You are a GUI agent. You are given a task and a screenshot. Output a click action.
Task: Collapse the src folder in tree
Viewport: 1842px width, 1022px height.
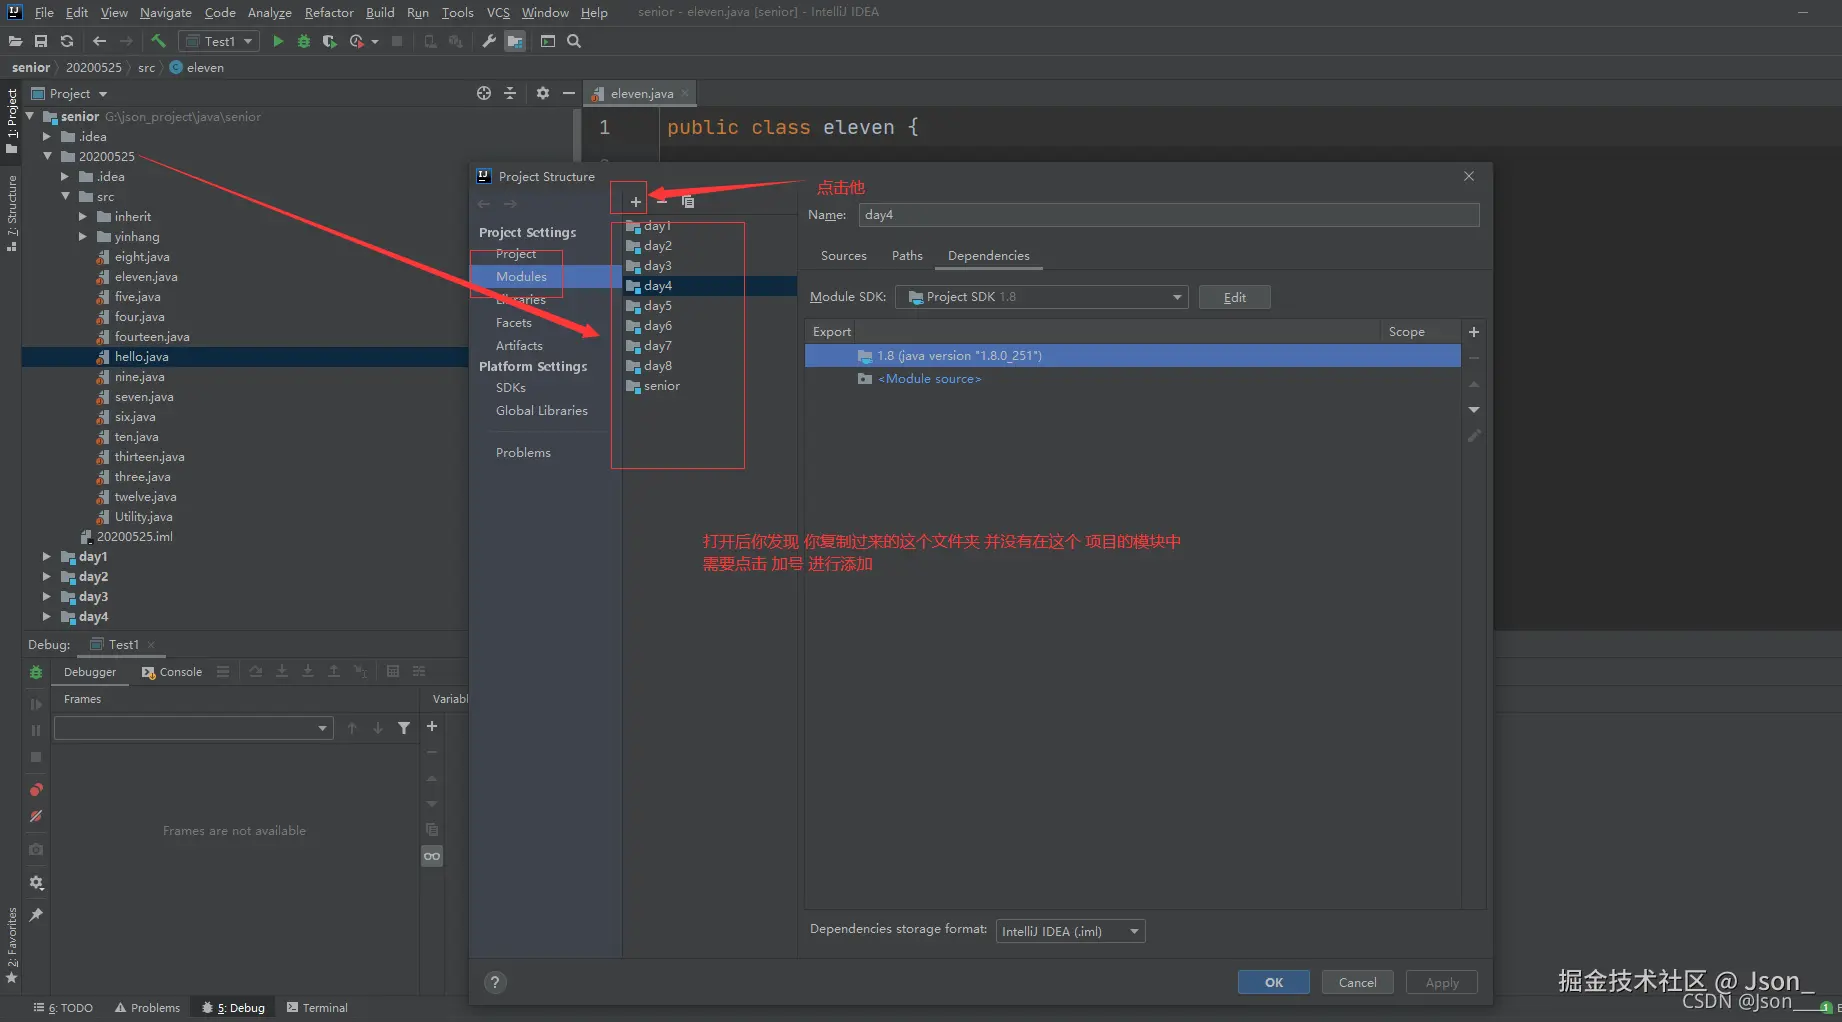pos(65,196)
